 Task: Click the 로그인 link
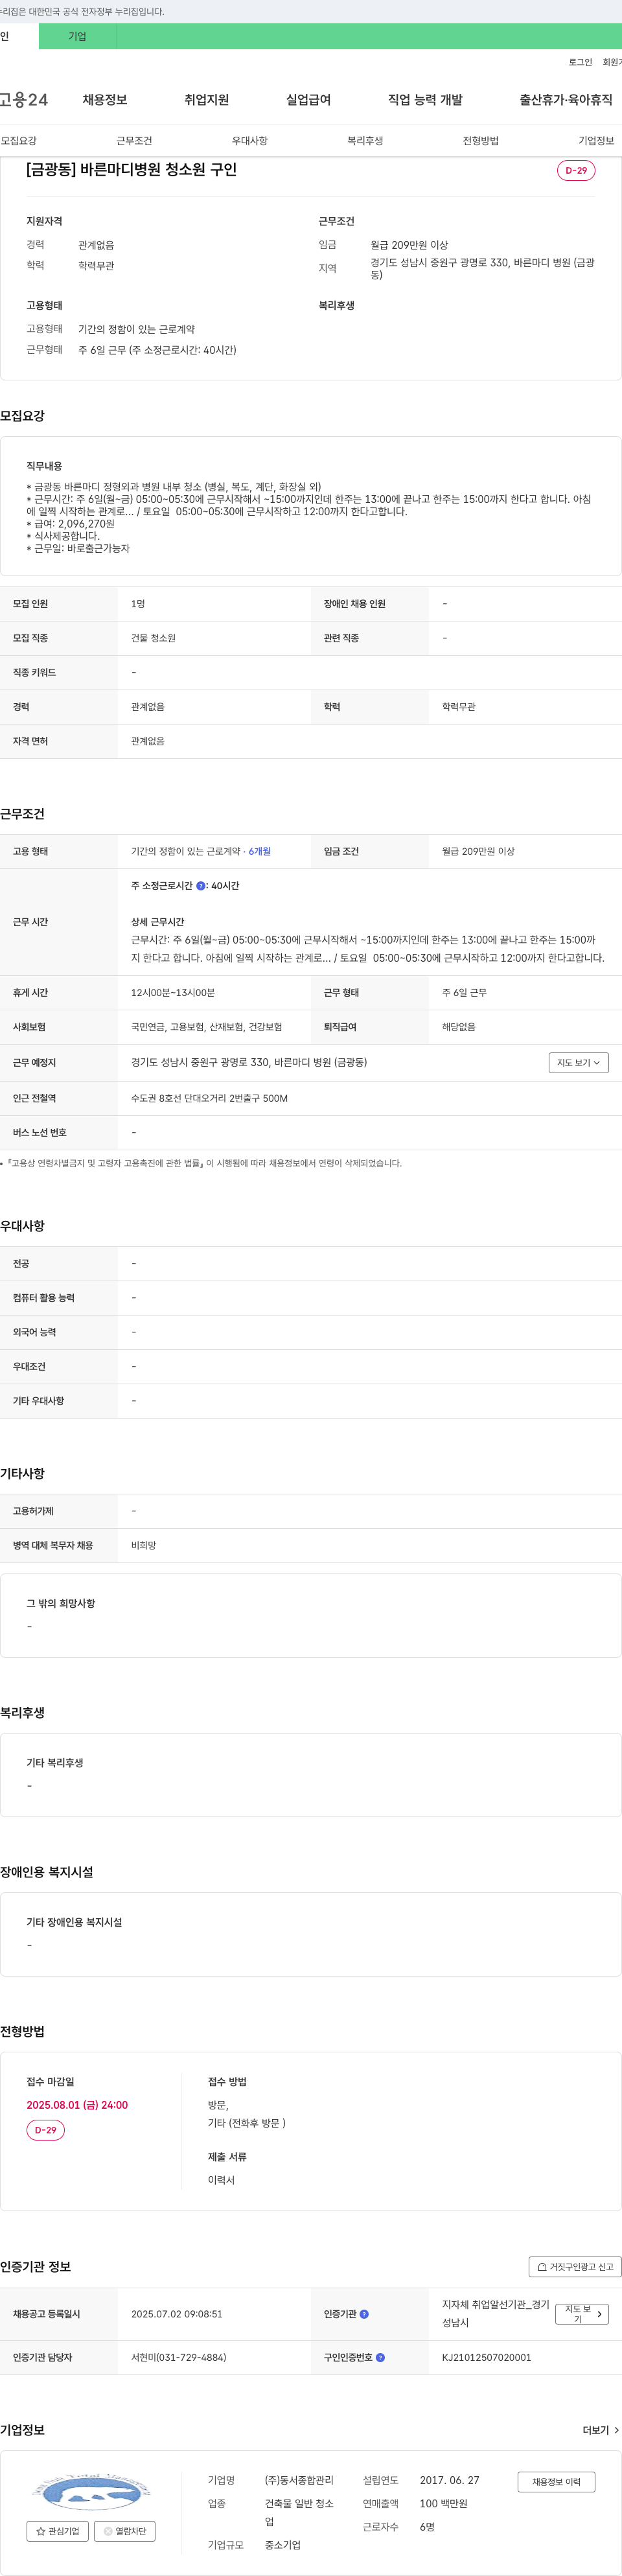[580, 62]
